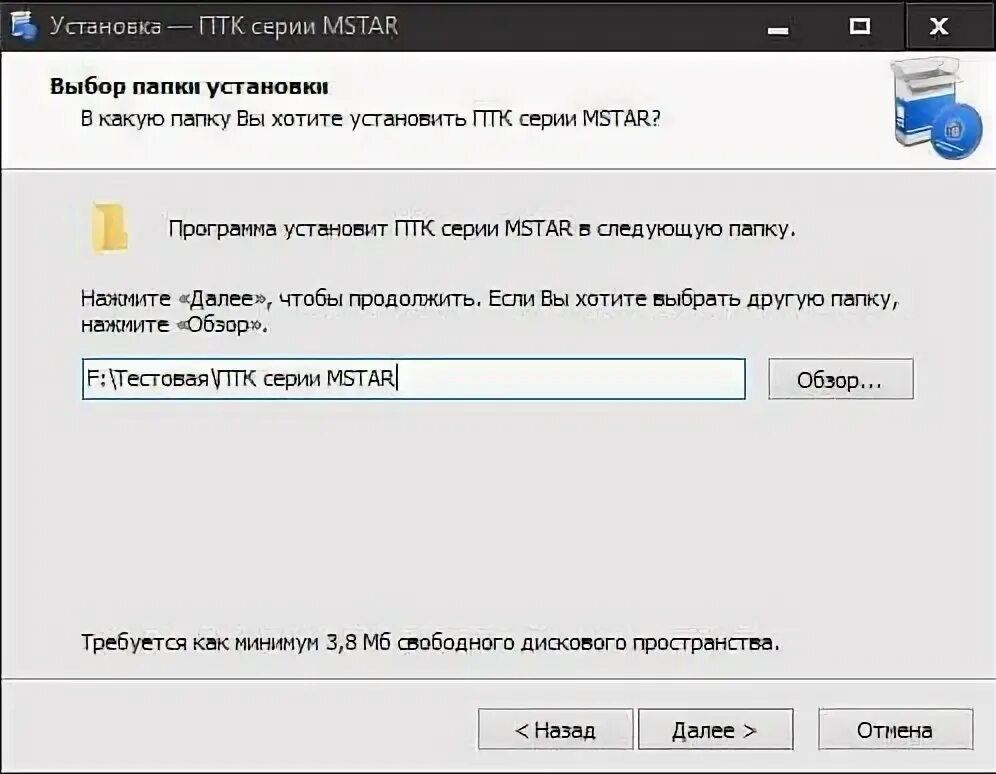Continue with the Далее > button
The width and height of the screenshot is (996, 774).
click(x=715, y=730)
